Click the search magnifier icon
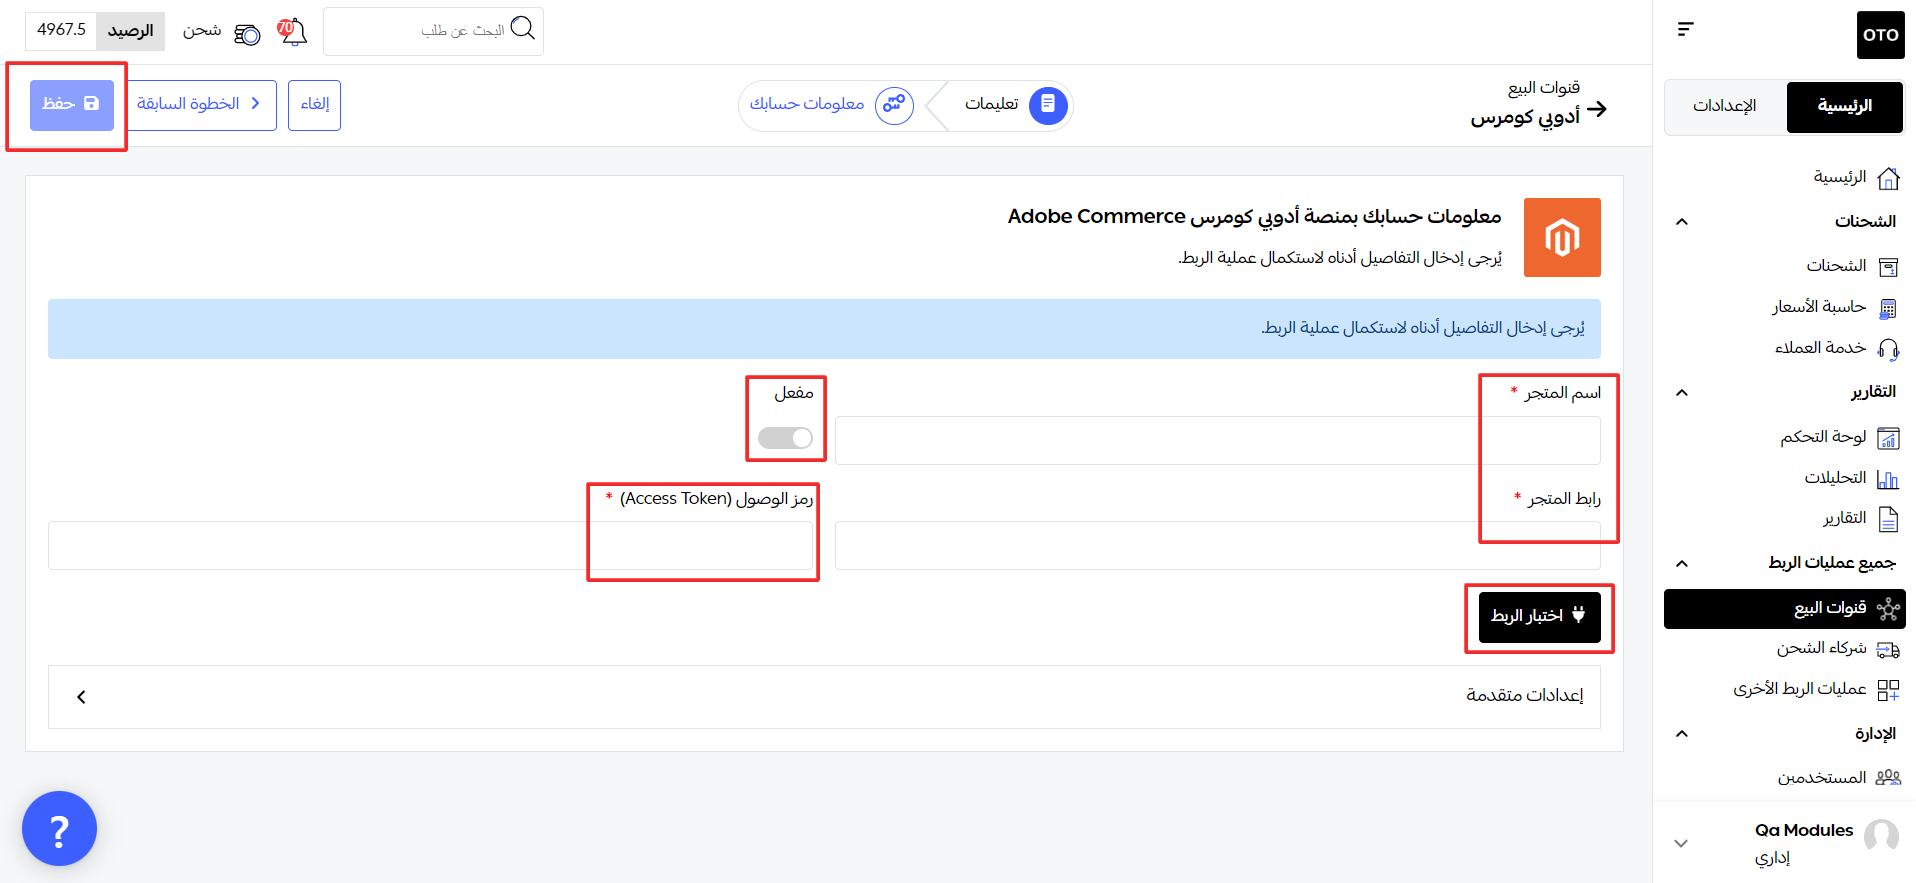 (x=522, y=28)
